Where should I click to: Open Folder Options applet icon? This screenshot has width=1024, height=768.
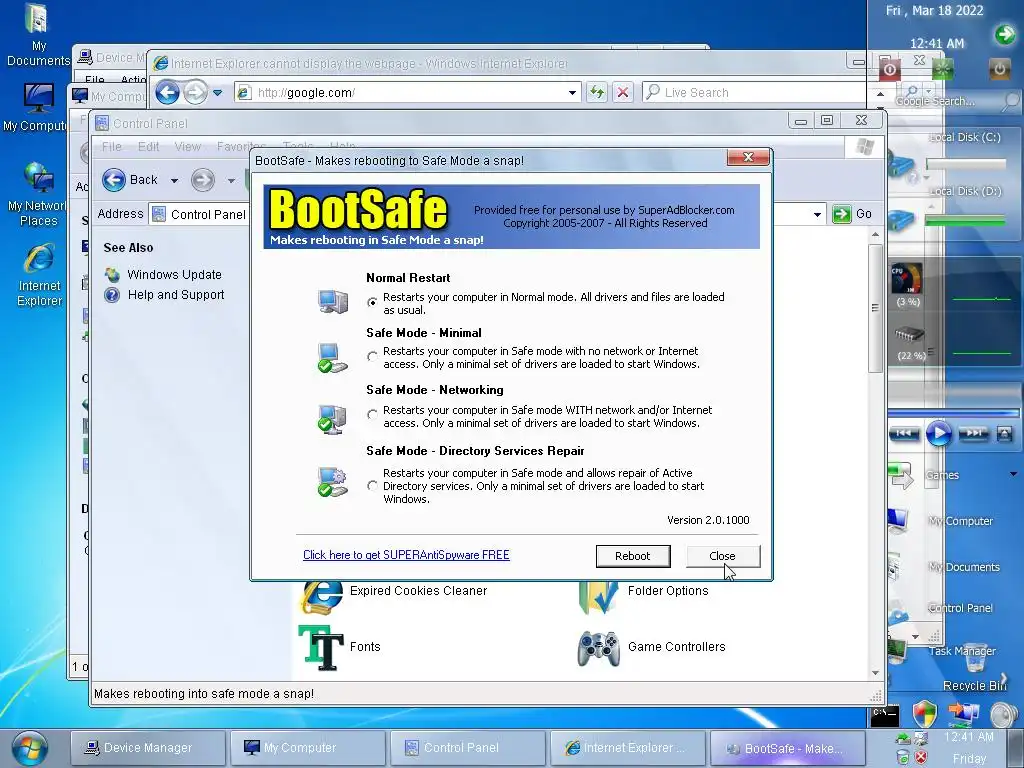click(598, 596)
